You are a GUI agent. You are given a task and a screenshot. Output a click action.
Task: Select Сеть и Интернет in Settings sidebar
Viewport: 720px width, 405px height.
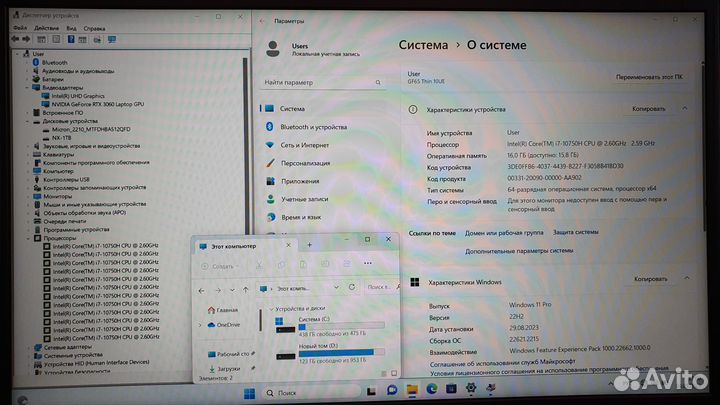tap(305, 145)
